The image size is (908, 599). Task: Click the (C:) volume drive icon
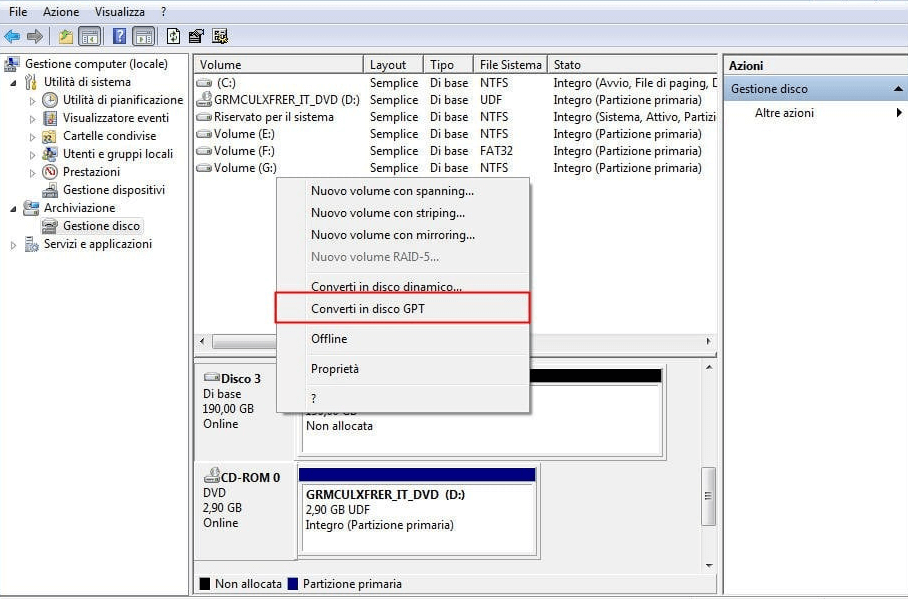(204, 83)
